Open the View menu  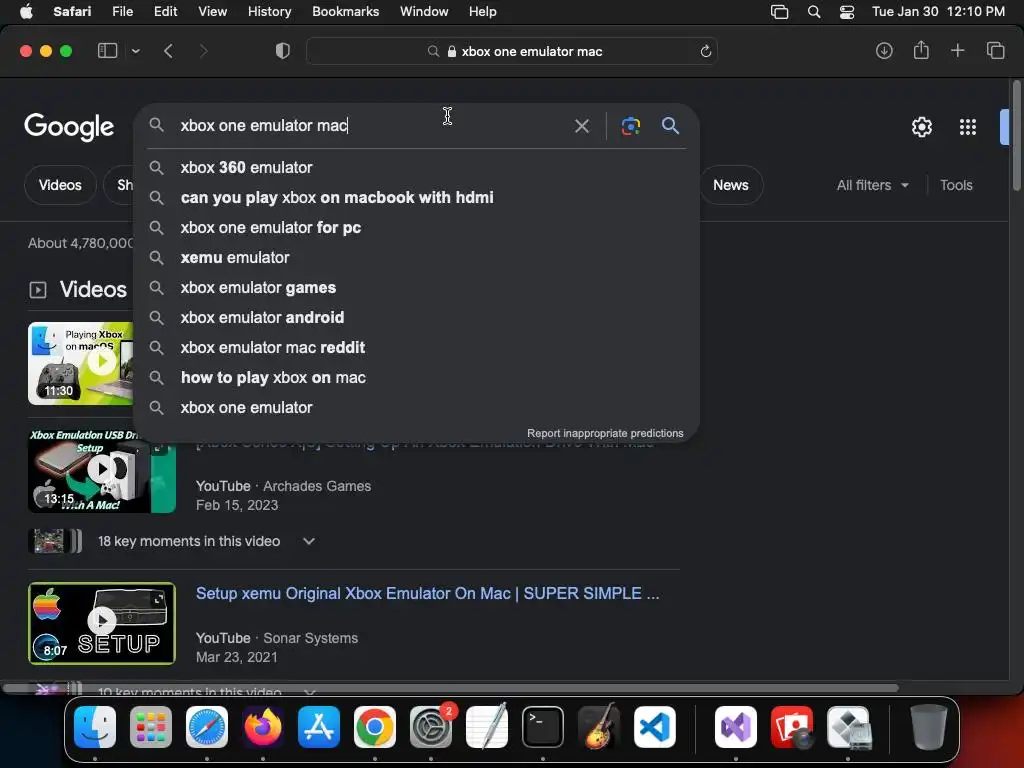pyautogui.click(x=212, y=12)
